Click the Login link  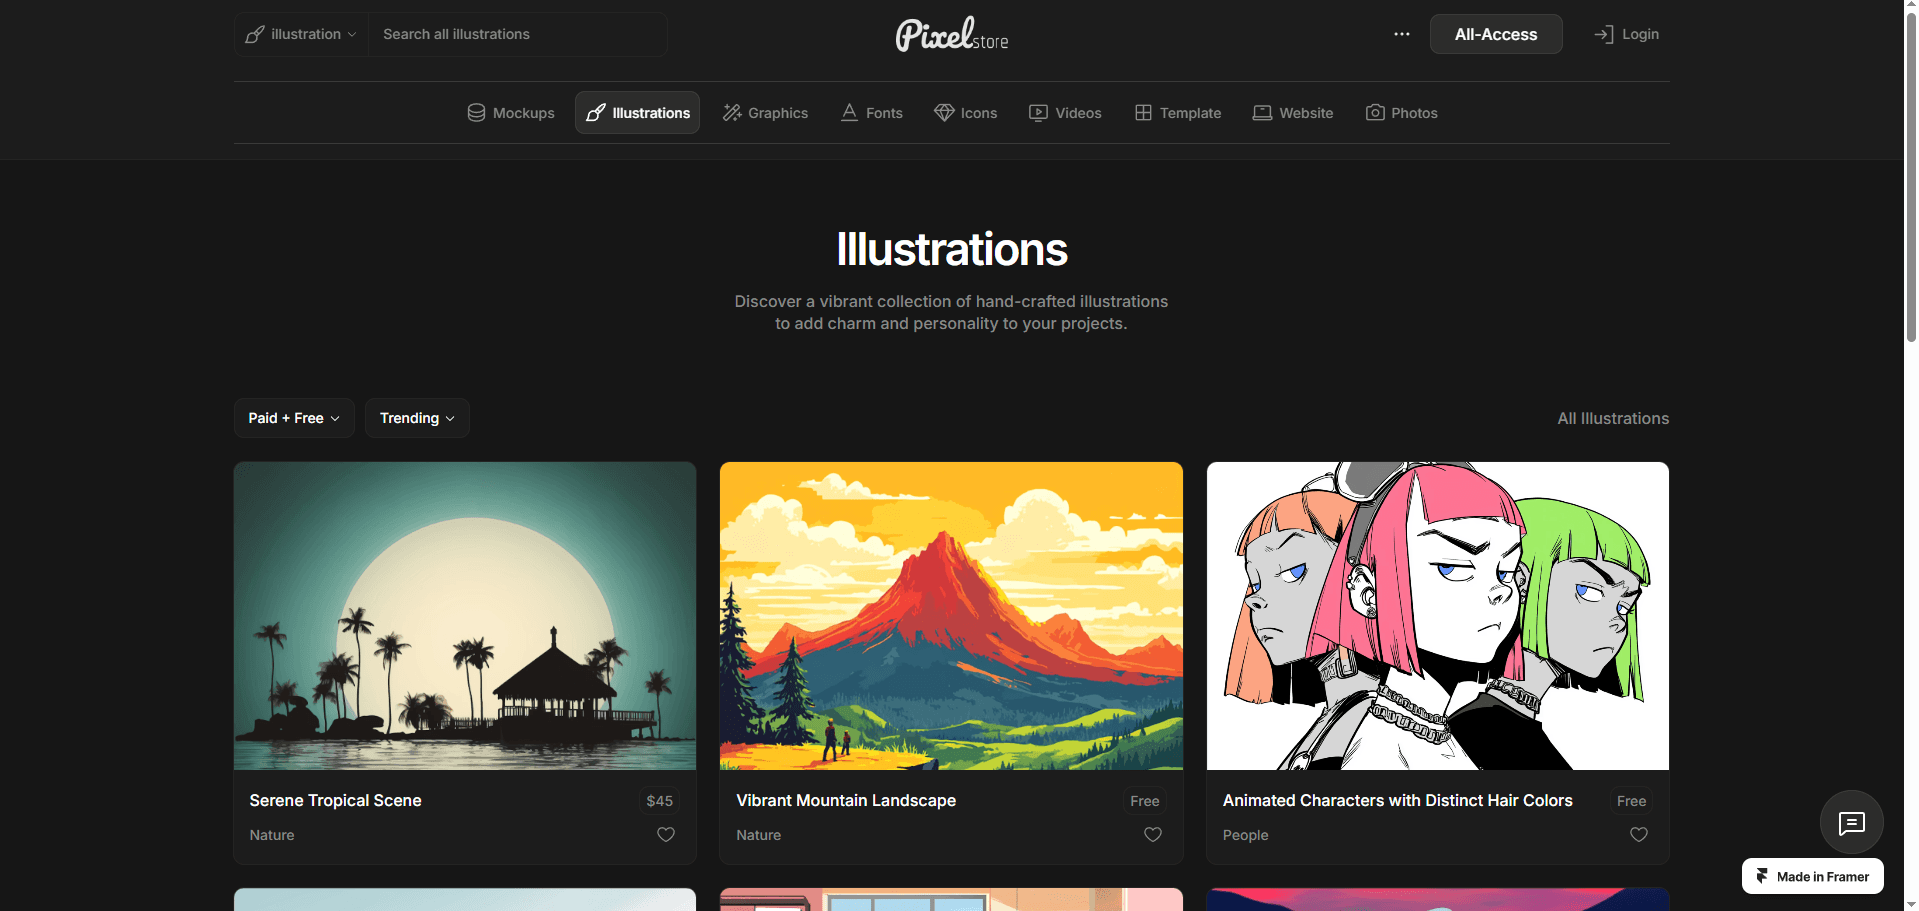pyautogui.click(x=1626, y=34)
